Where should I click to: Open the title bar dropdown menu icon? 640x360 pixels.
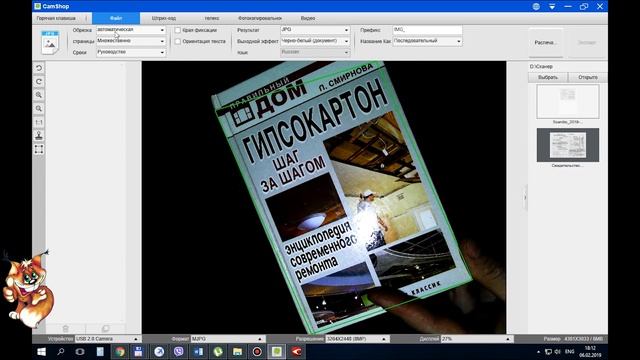tap(552, 6)
